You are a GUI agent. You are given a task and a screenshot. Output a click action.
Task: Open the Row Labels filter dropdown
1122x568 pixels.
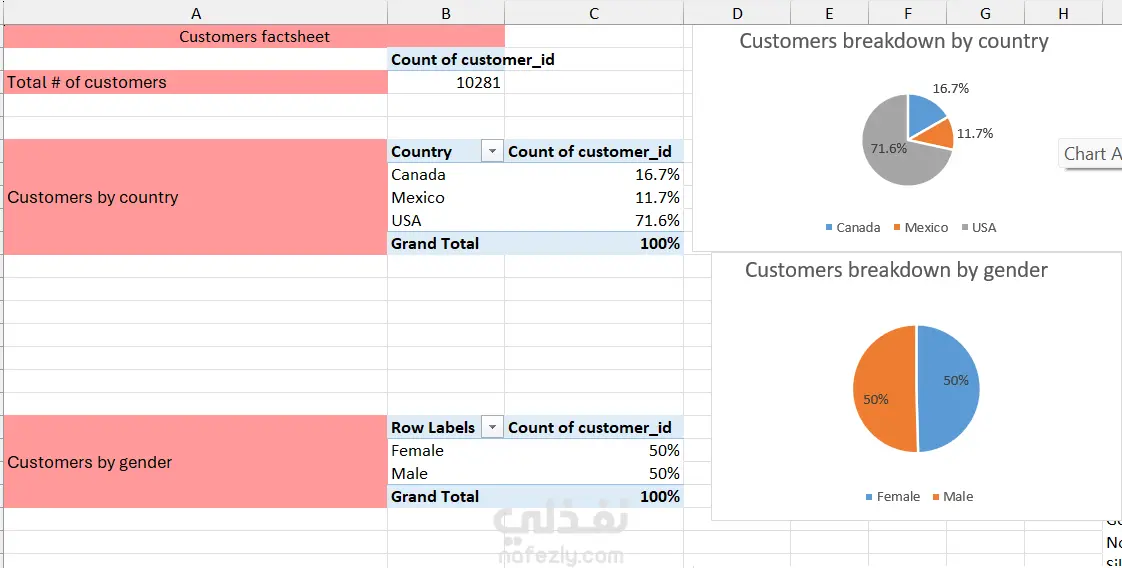coord(492,428)
